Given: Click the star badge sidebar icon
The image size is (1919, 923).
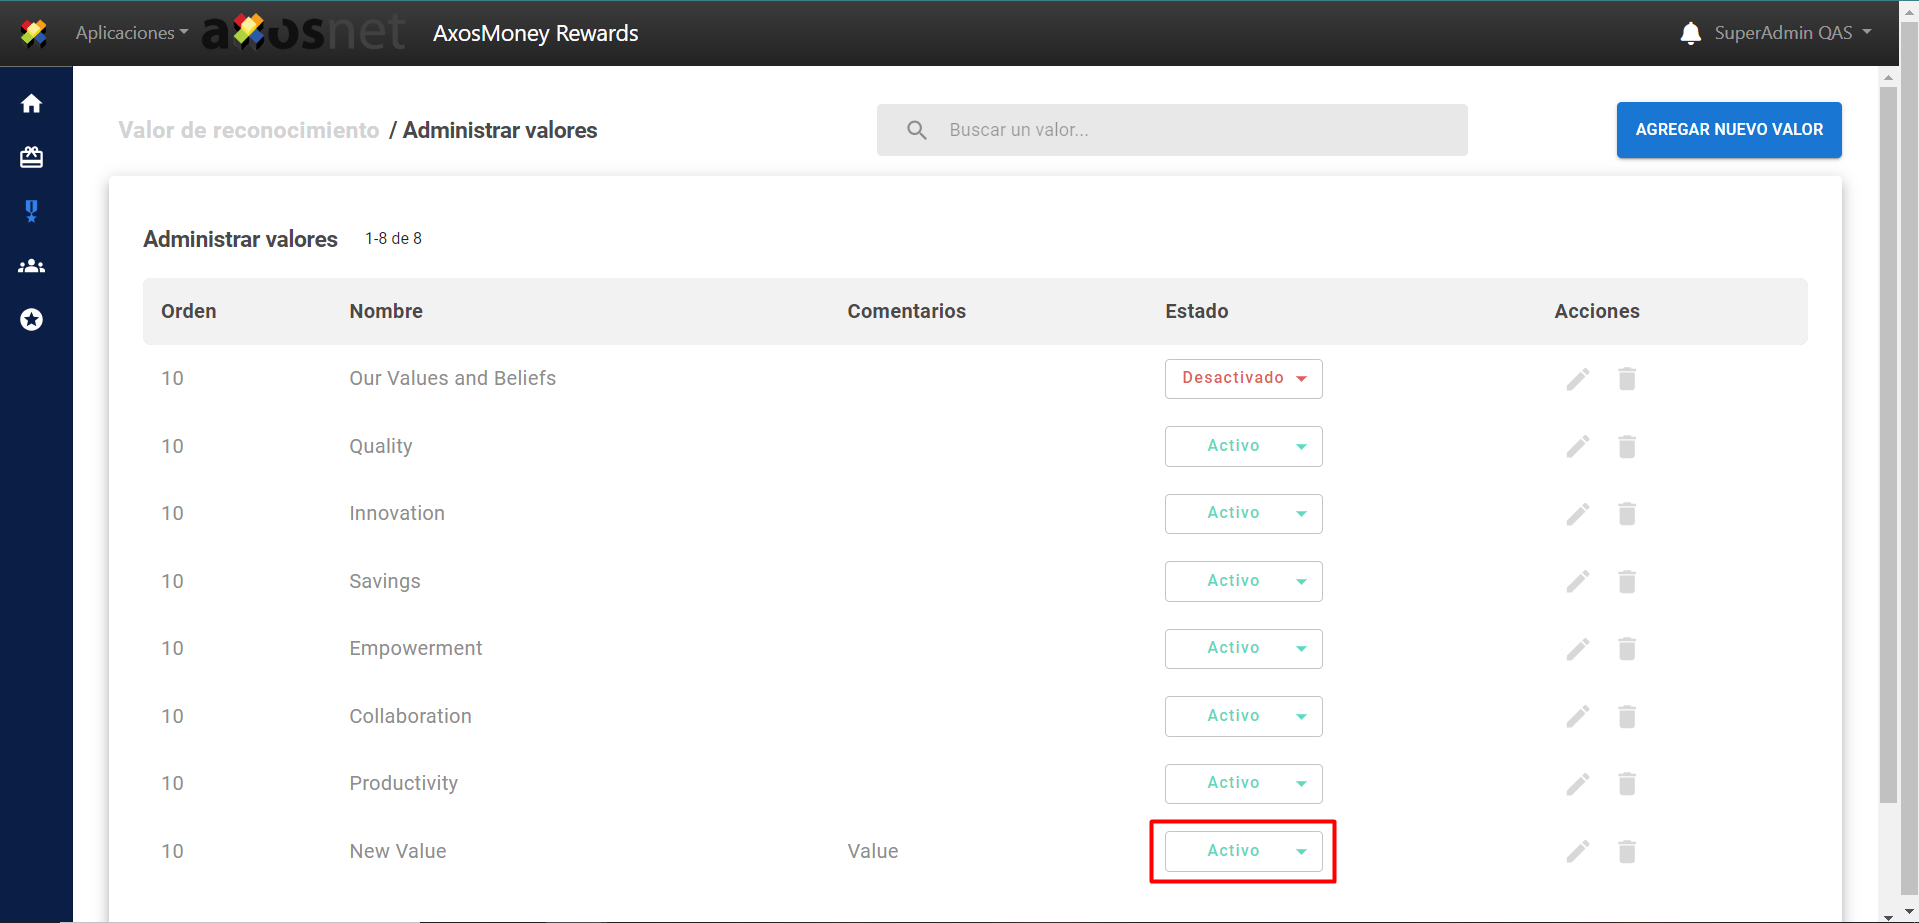Looking at the screenshot, I should click(x=32, y=320).
